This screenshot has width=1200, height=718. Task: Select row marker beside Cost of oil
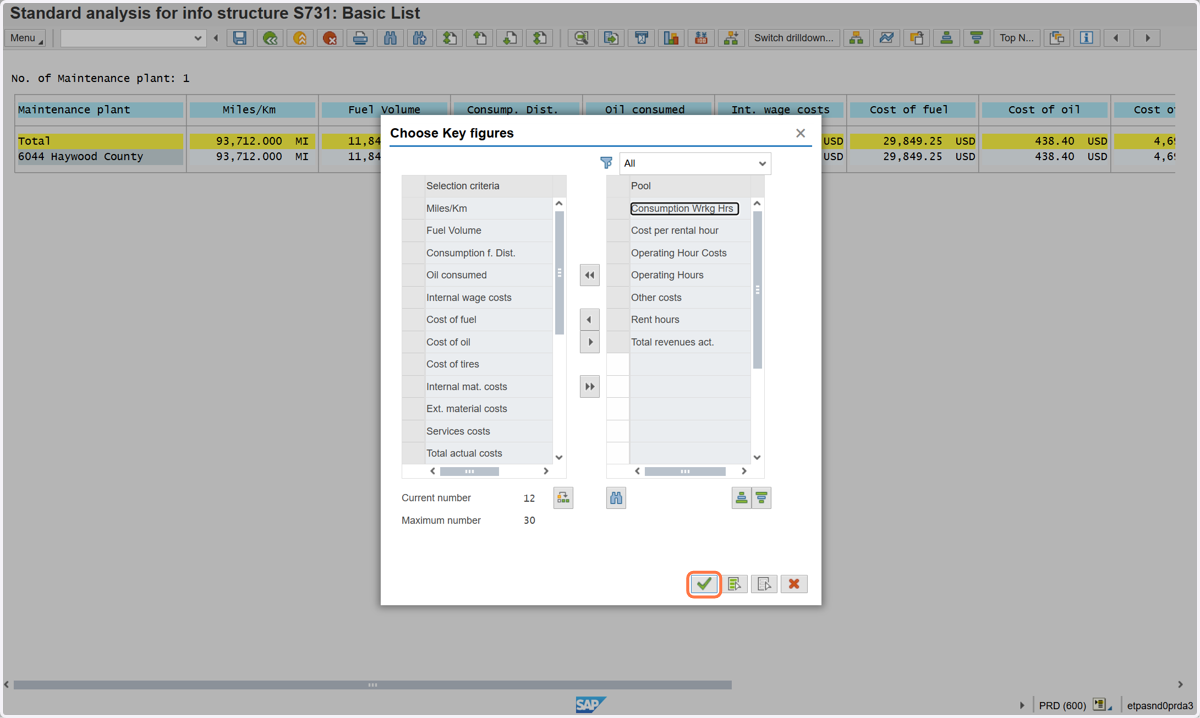(x=412, y=342)
